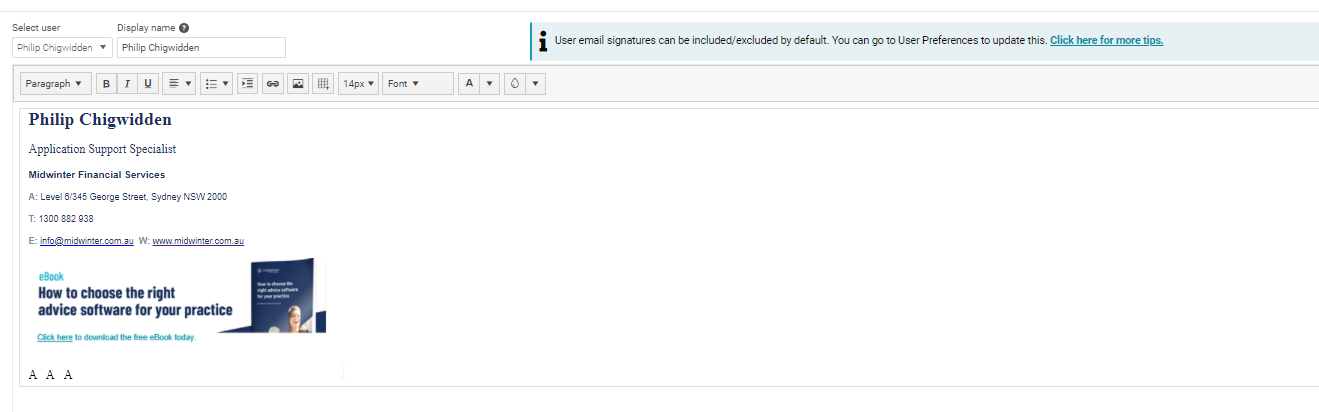Screen dimensions: 1319x412
Task: Insert an image using picture icon
Action: point(297,84)
